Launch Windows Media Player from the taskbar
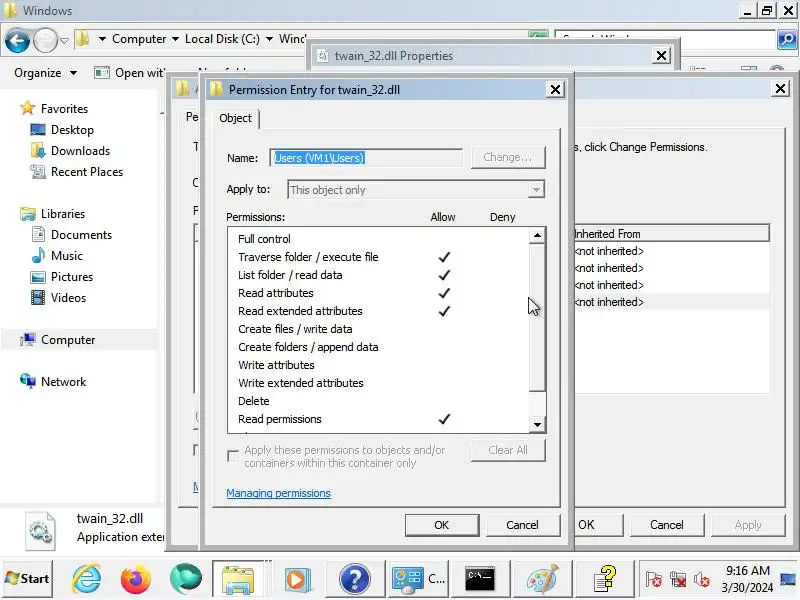The height and width of the screenshot is (600, 800). [298, 579]
